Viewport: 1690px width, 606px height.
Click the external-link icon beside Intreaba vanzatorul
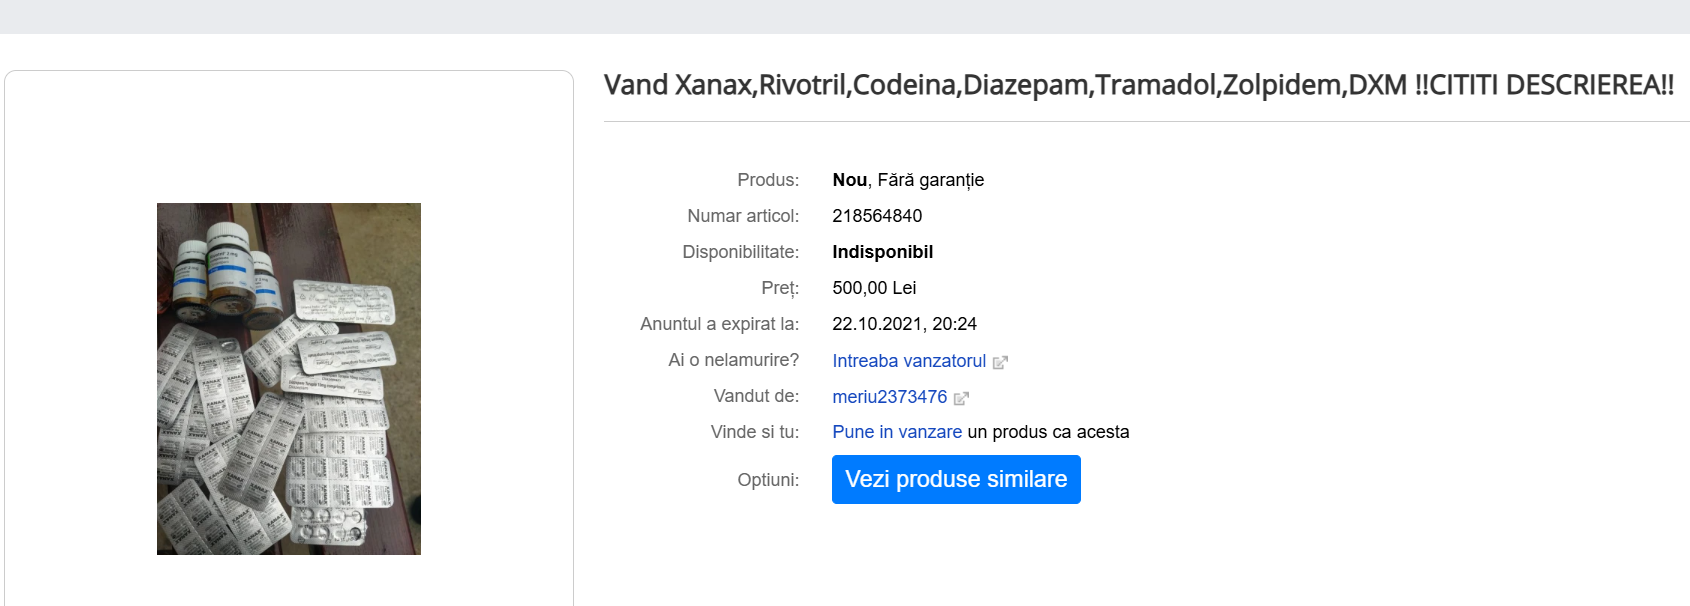click(1000, 362)
